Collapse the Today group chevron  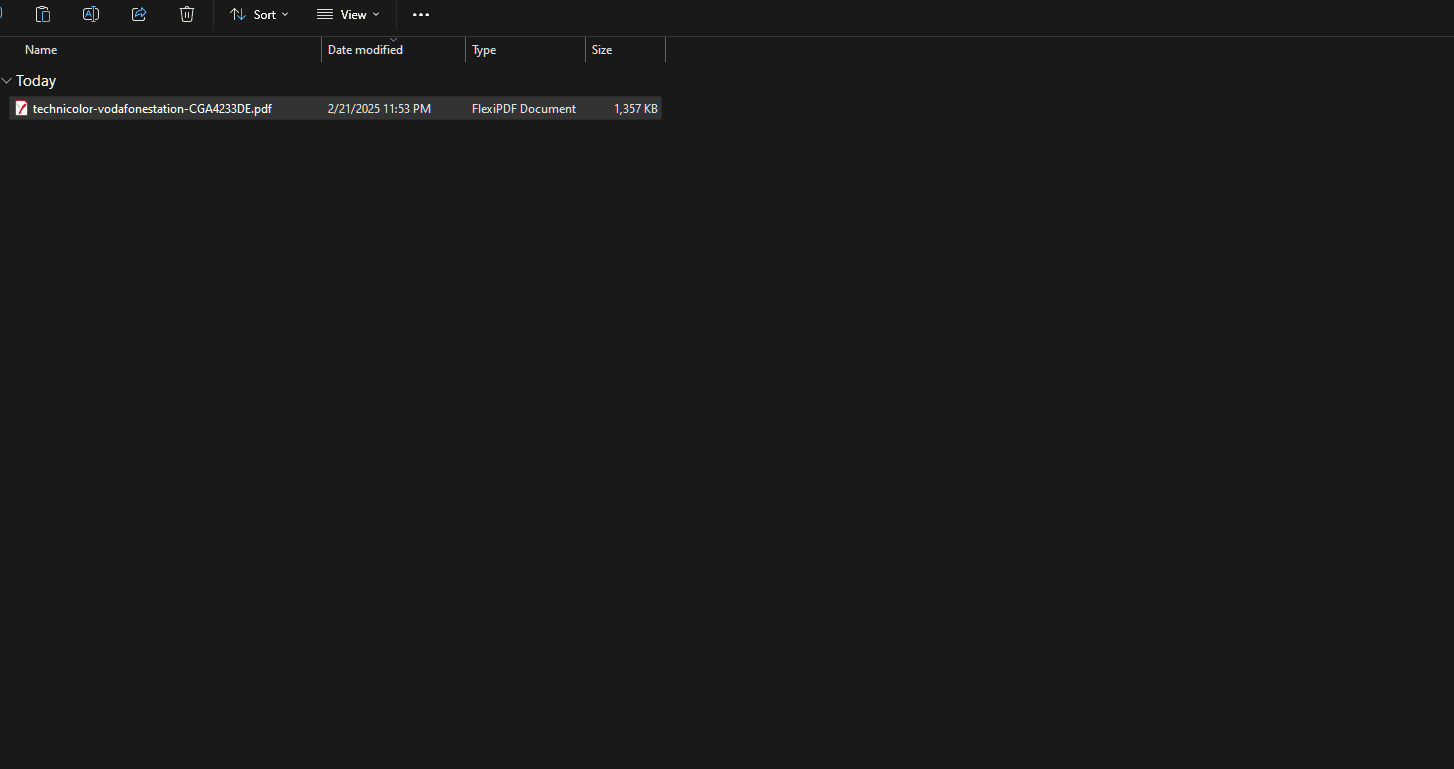[x=7, y=81]
